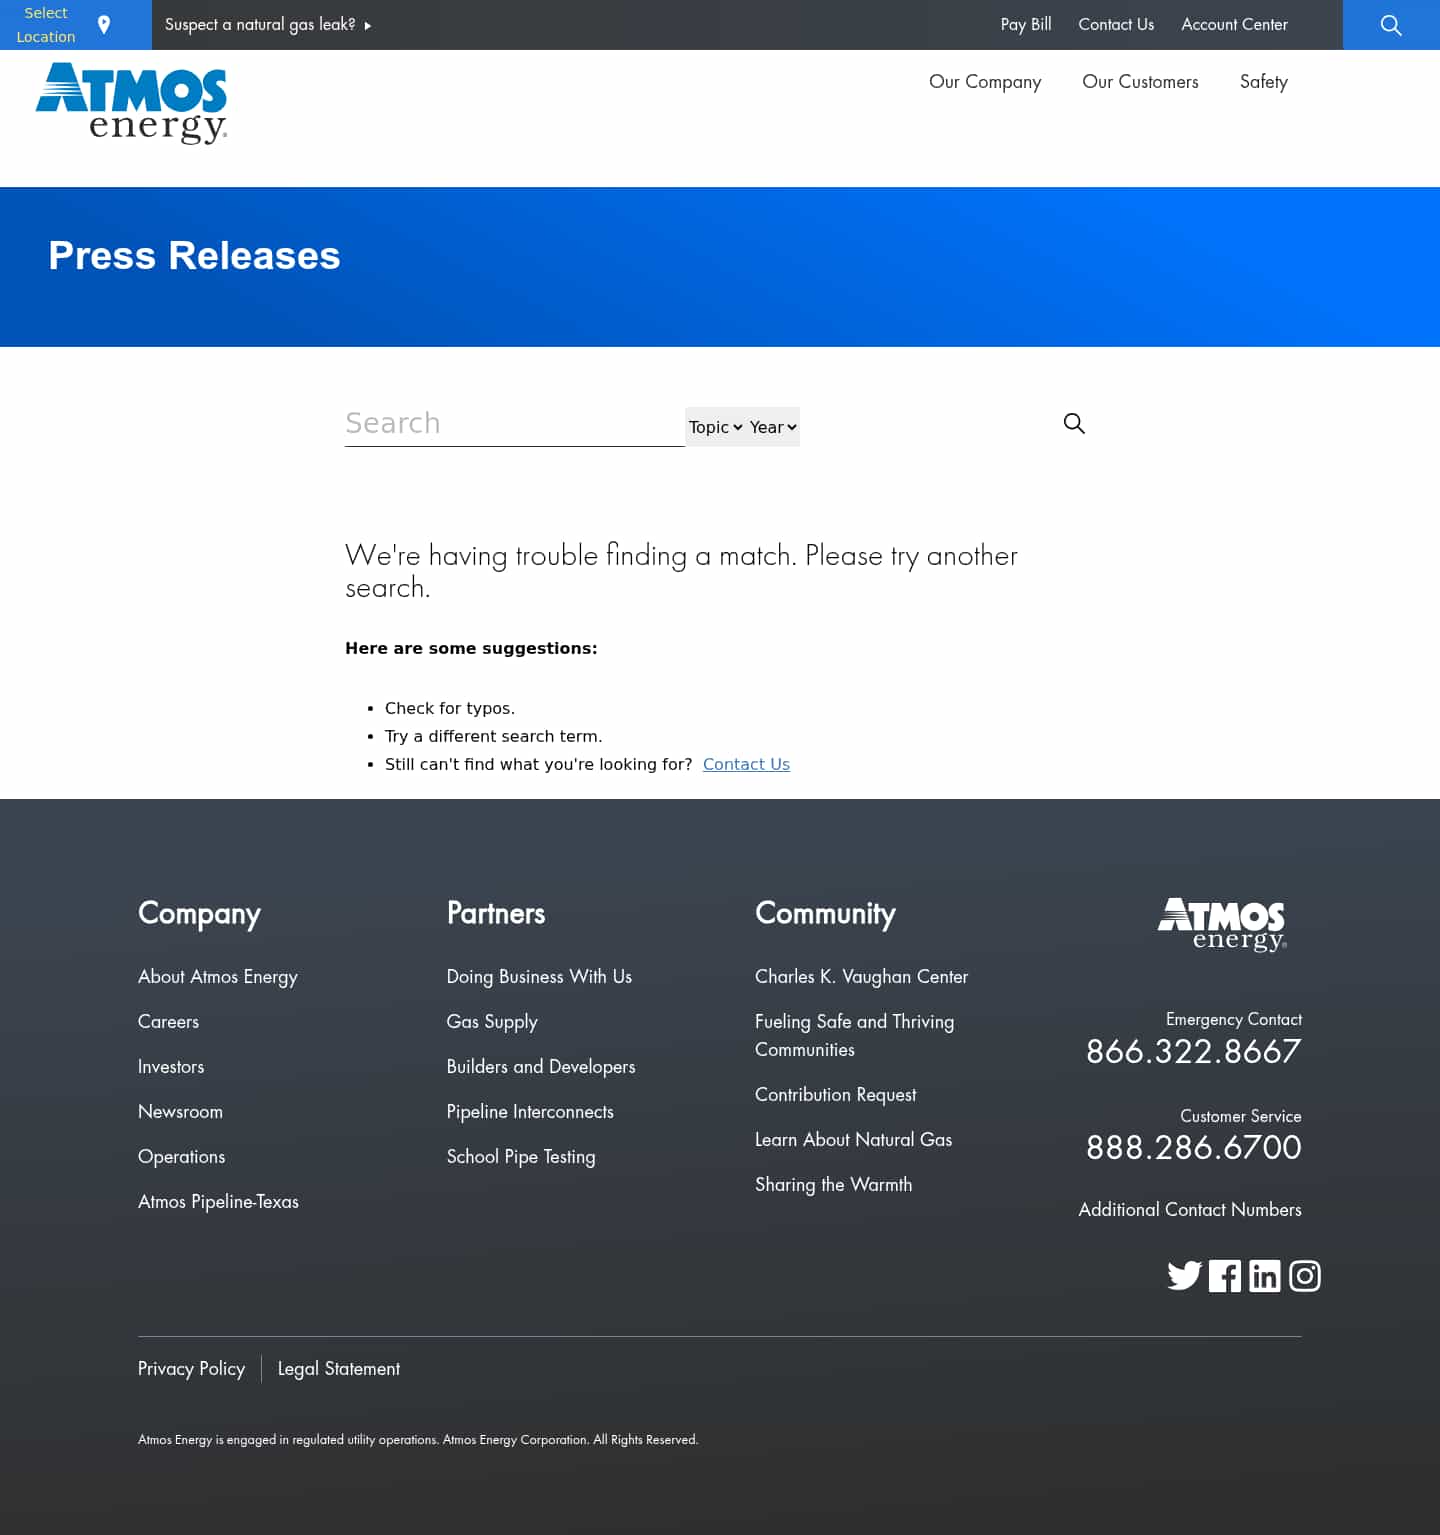
Task: Open Account Center
Action: 1234,24
